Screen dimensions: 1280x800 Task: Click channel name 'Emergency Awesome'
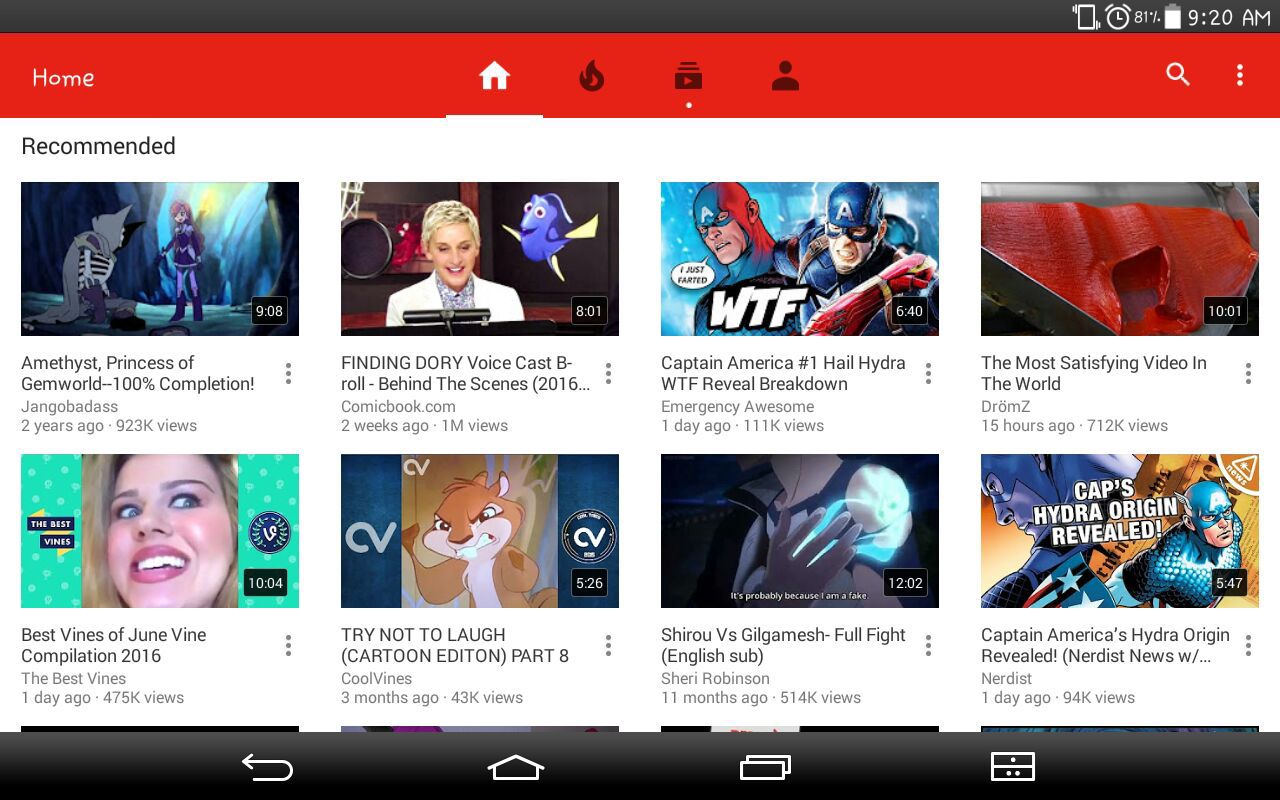(738, 407)
